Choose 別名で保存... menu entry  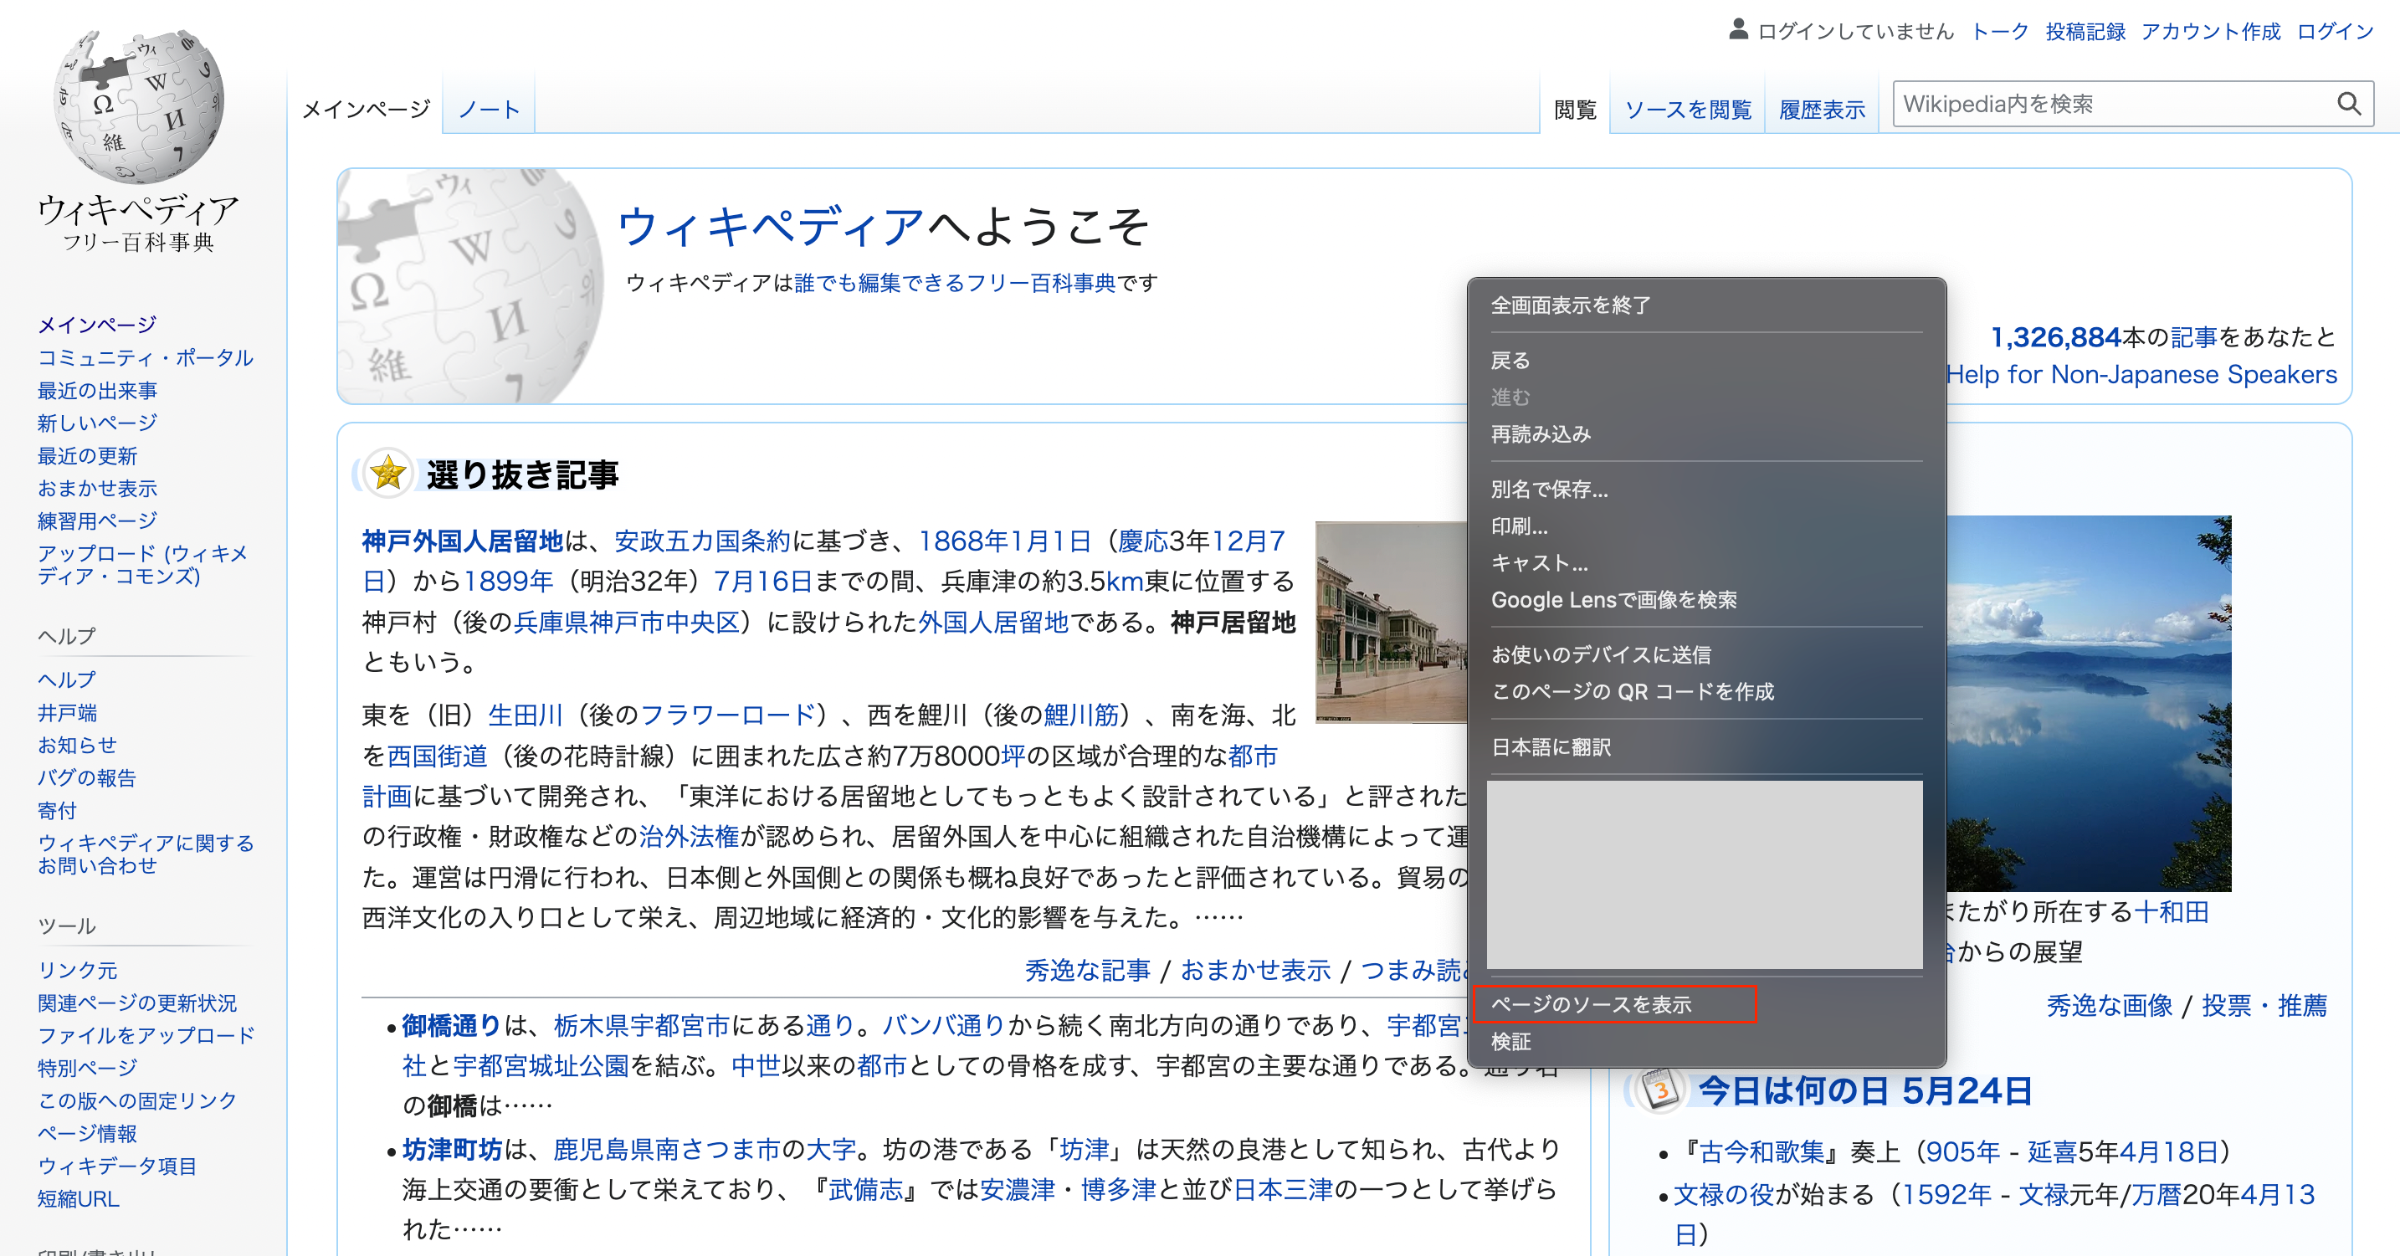1706,489
